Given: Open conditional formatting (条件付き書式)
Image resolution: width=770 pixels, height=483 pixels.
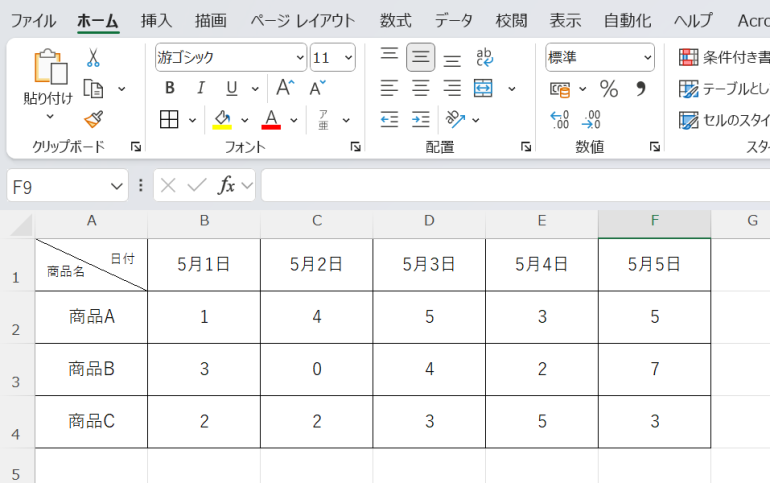Looking at the screenshot, I should pos(724,57).
